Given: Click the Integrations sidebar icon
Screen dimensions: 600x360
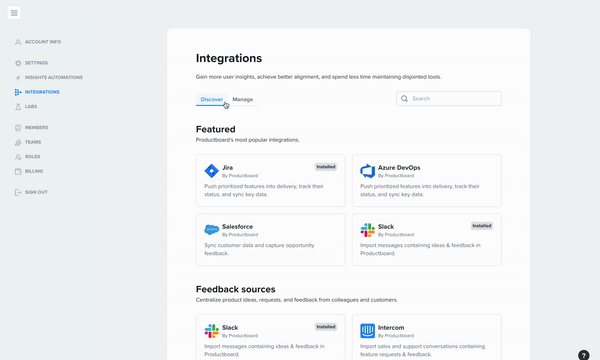Looking at the screenshot, I should tap(18, 92).
